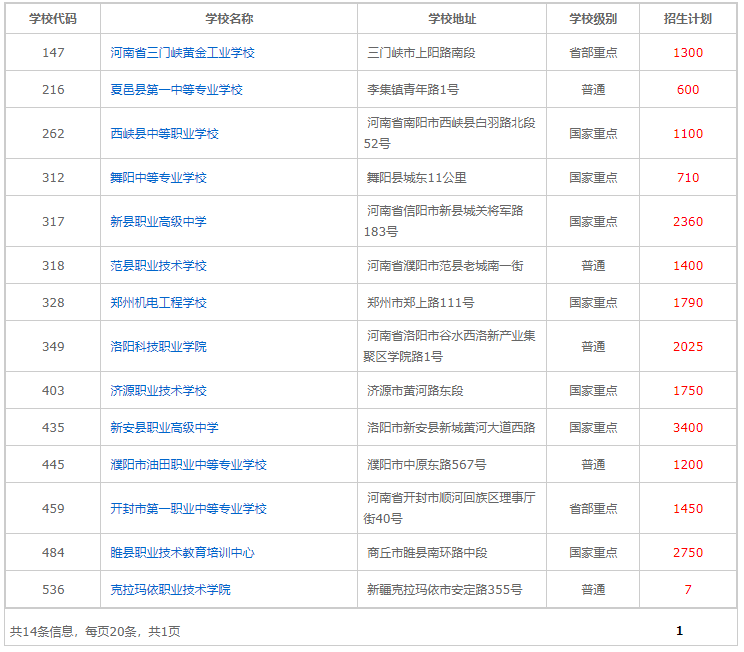The height and width of the screenshot is (652, 744).
Task: Visit the 郑州机电工程学校 link
Action: 158,303
